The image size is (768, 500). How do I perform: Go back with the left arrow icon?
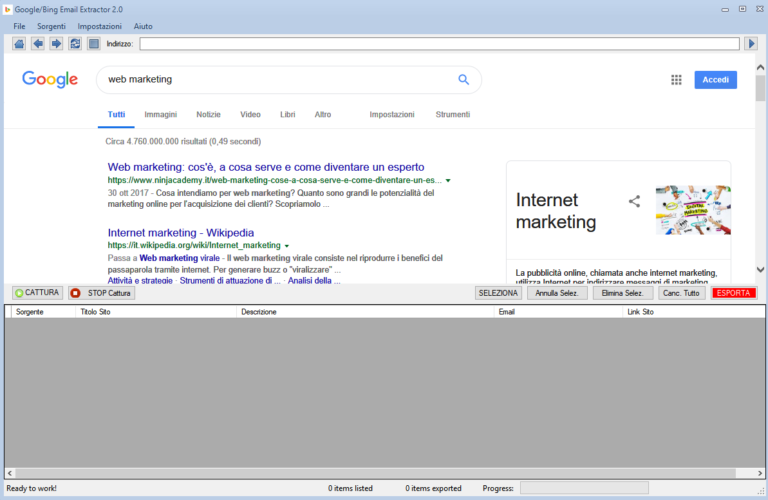coord(38,44)
